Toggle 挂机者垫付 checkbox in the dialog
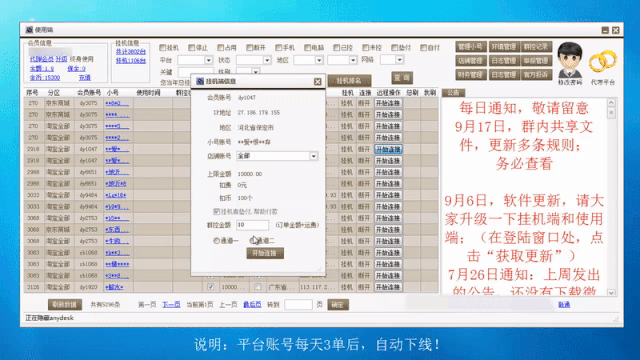The width and height of the screenshot is (640, 360). click(216, 211)
